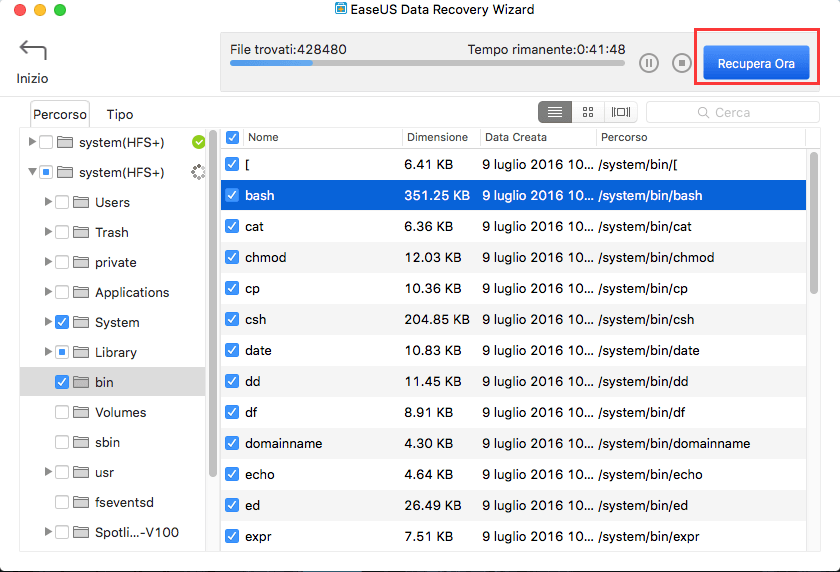The height and width of the screenshot is (572, 840).
Task: Click the Recupera Ora button
Action: click(756, 63)
